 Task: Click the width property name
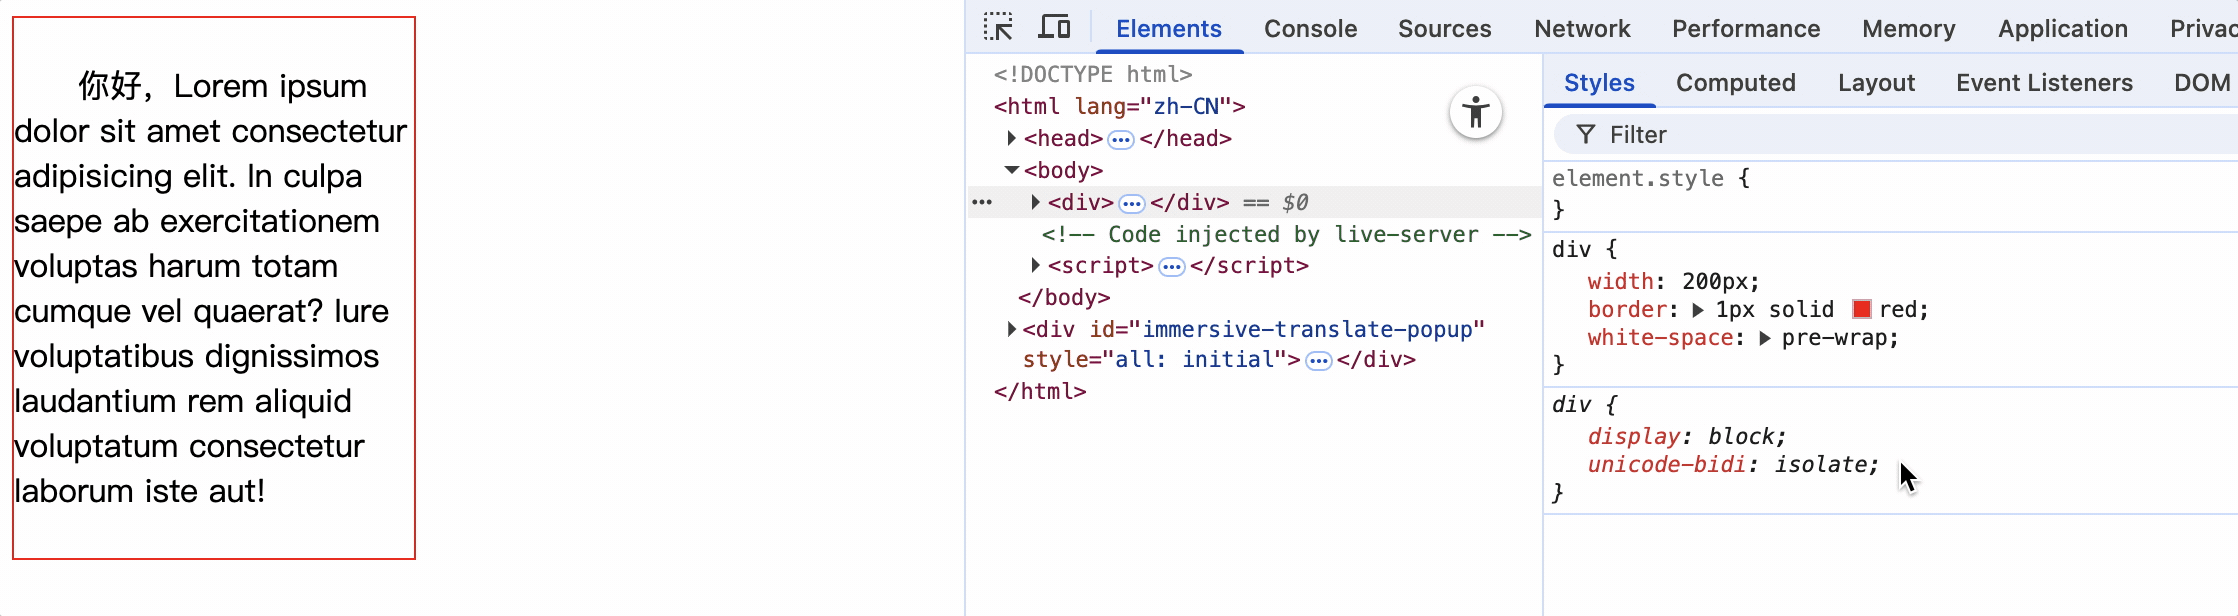point(1621,281)
